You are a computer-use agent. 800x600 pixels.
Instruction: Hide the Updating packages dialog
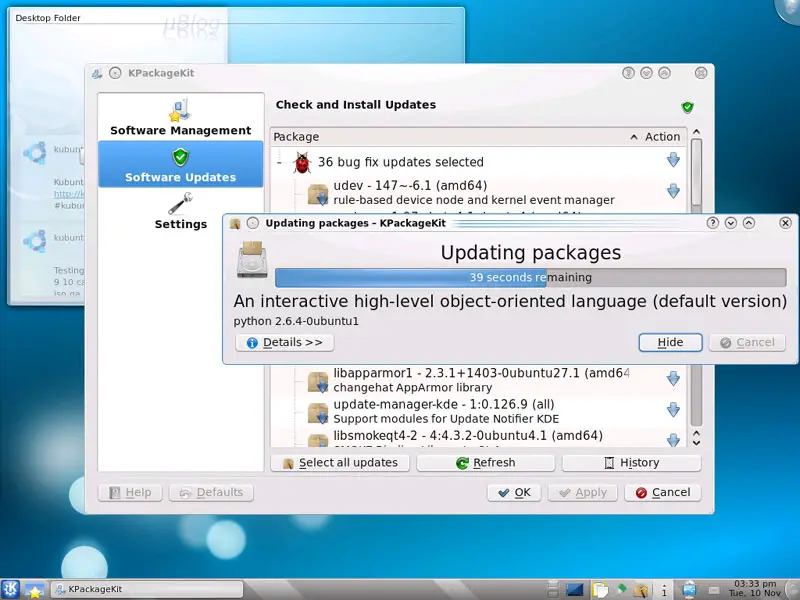pos(670,342)
